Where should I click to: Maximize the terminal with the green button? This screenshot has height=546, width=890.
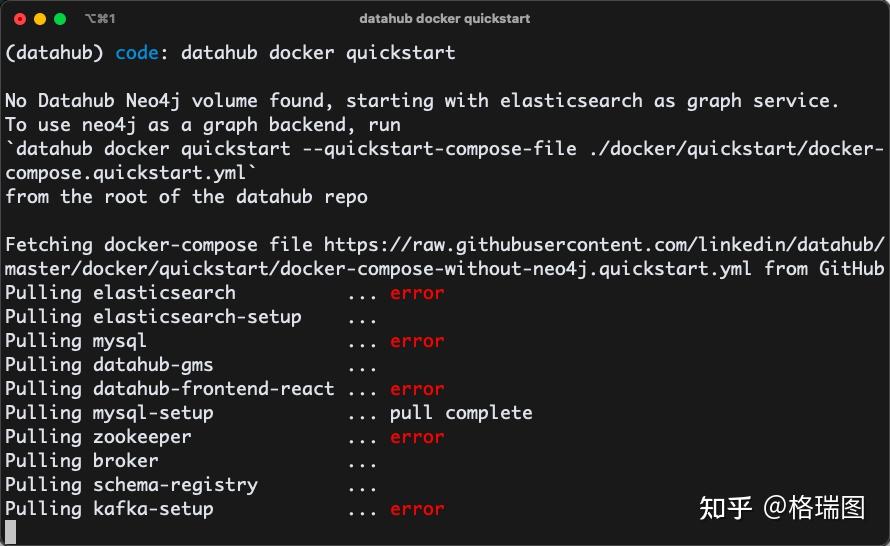[60, 19]
